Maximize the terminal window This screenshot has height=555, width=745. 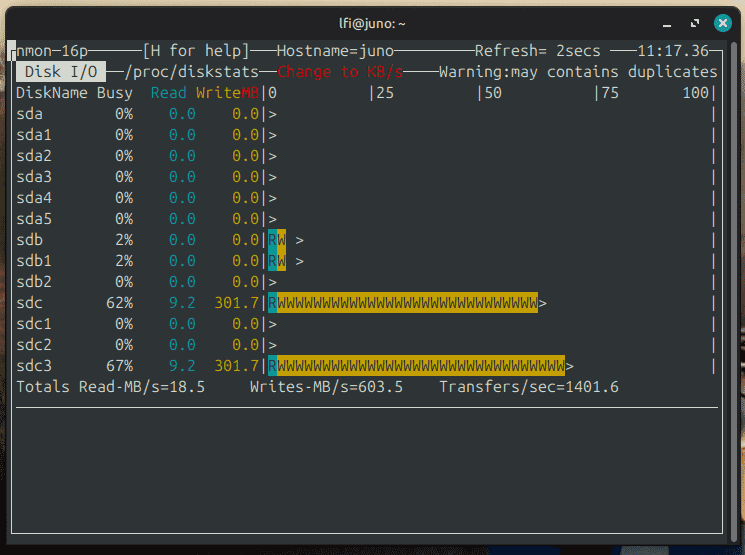tap(695, 23)
